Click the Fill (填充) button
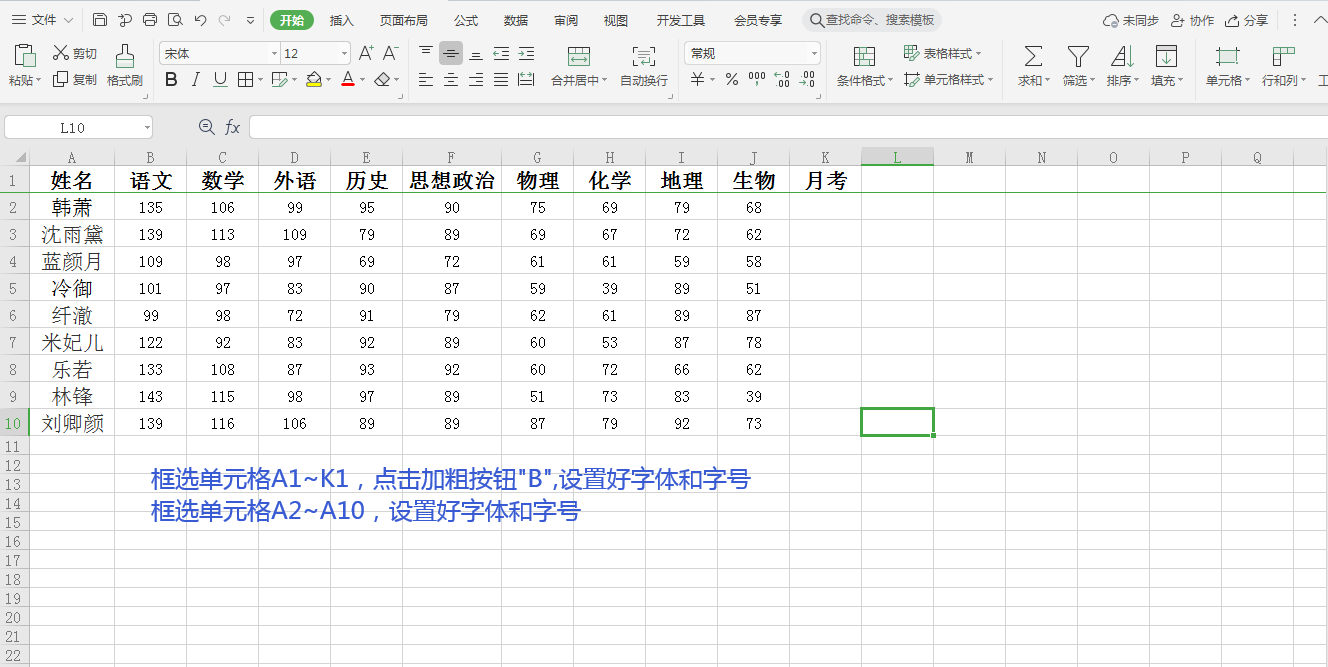The height and width of the screenshot is (667, 1328). 1166,66
